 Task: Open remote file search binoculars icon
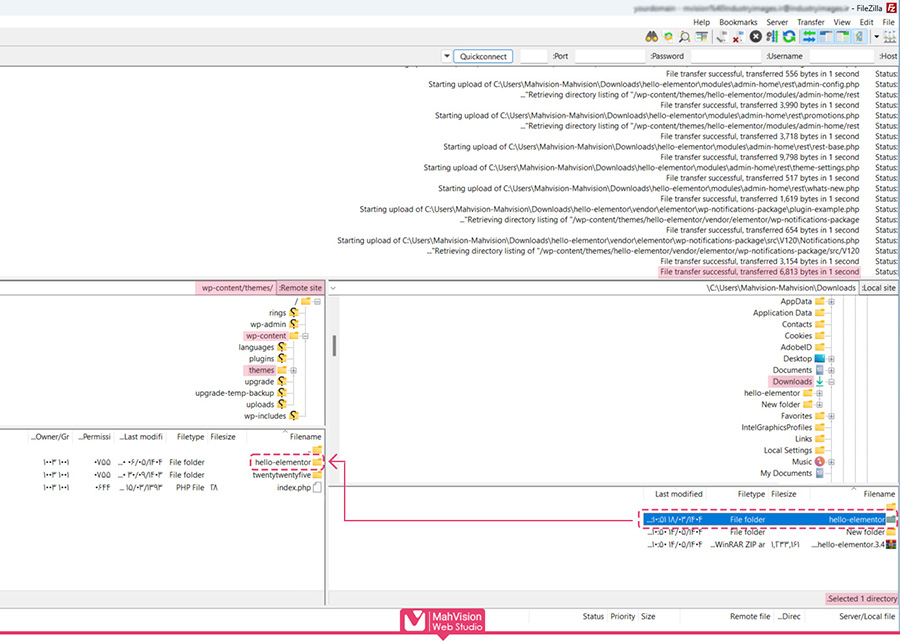[652, 36]
